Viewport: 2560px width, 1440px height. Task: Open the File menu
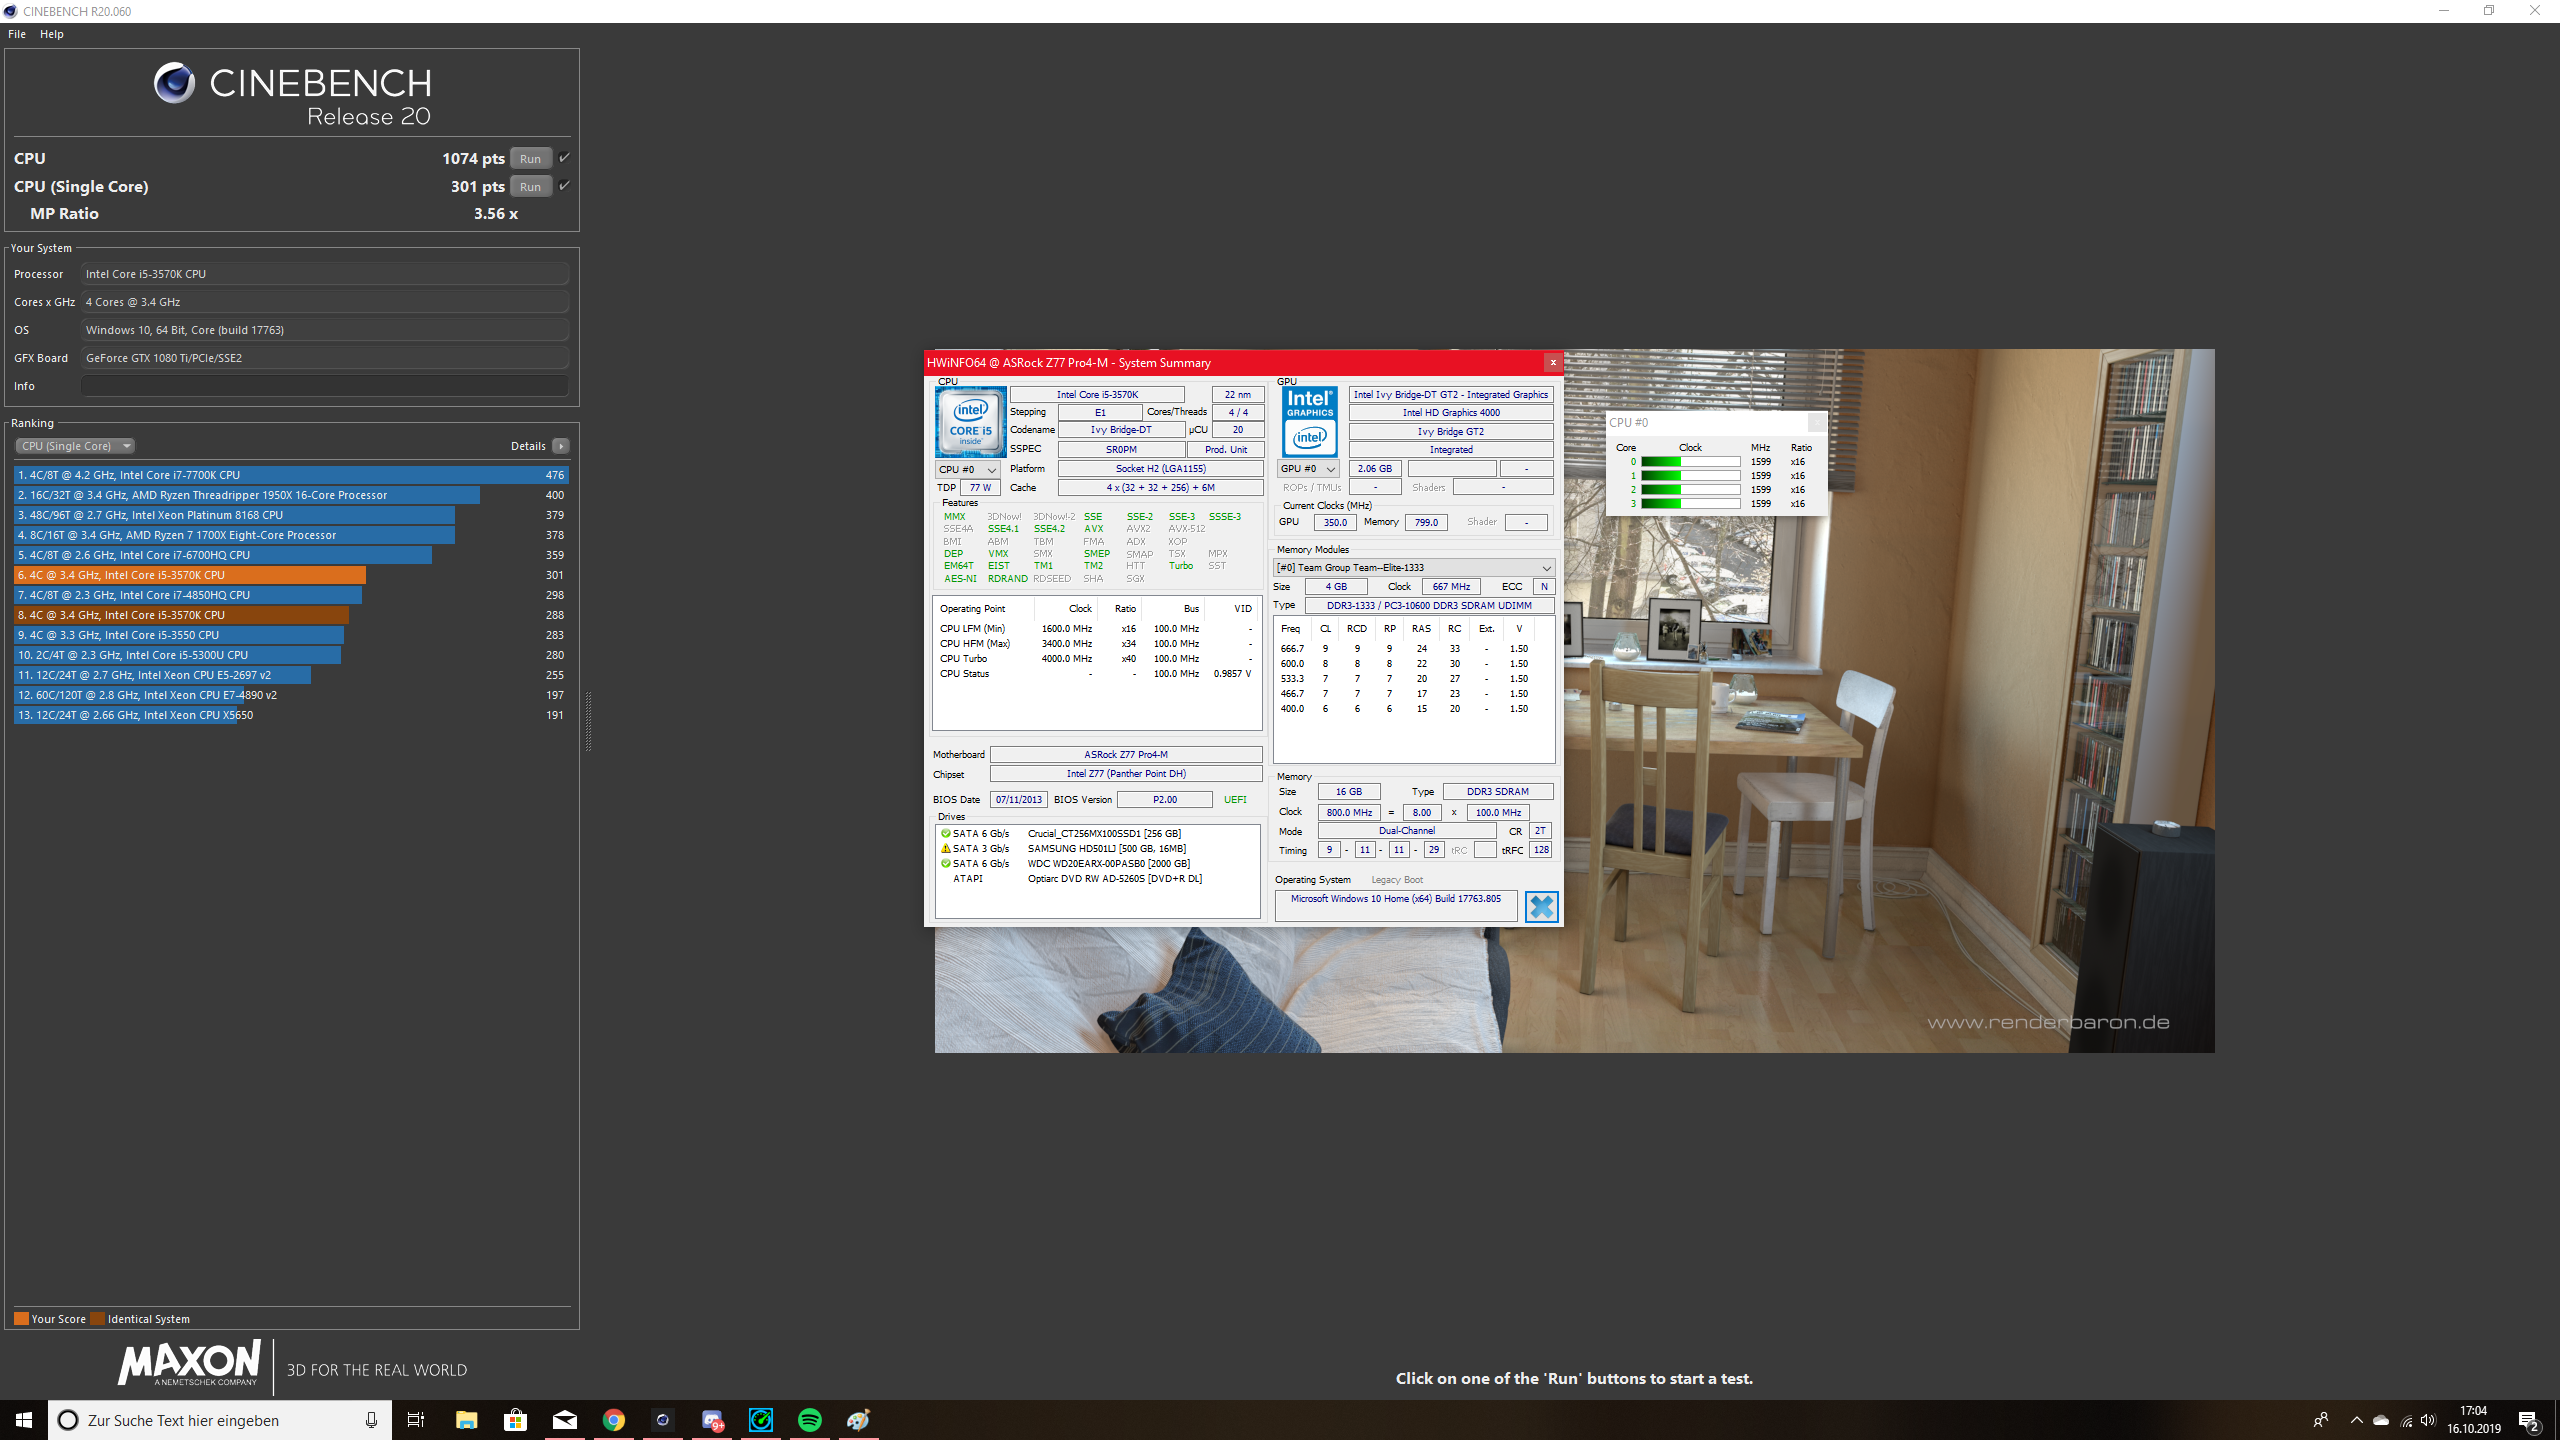17,34
